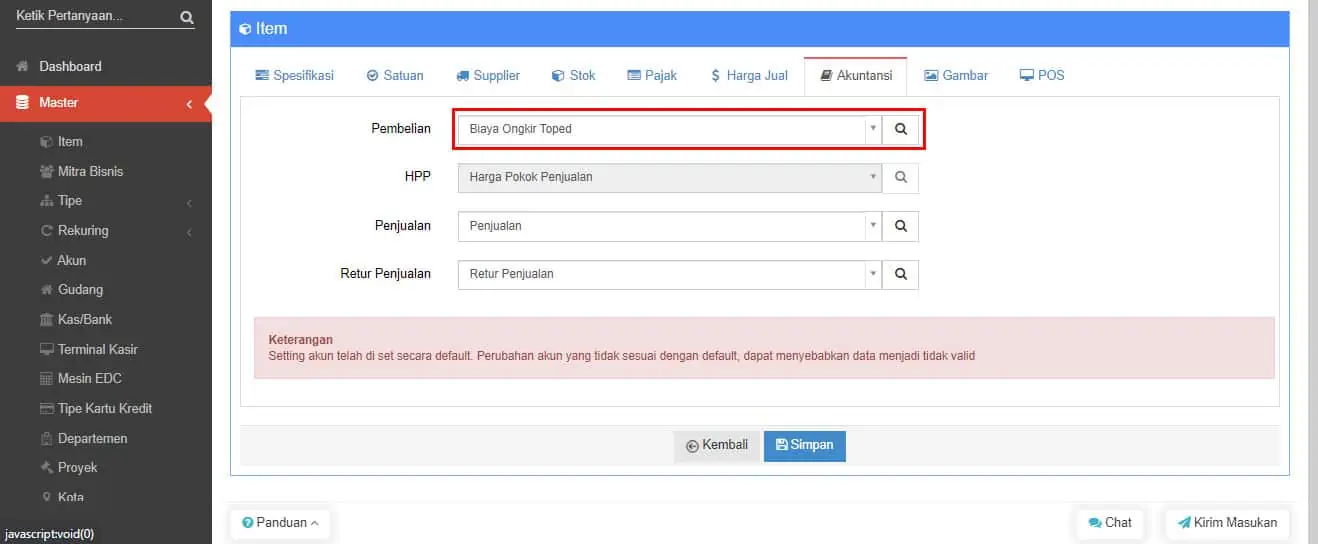Search accounts for Retur Penjualan field

point(900,274)
